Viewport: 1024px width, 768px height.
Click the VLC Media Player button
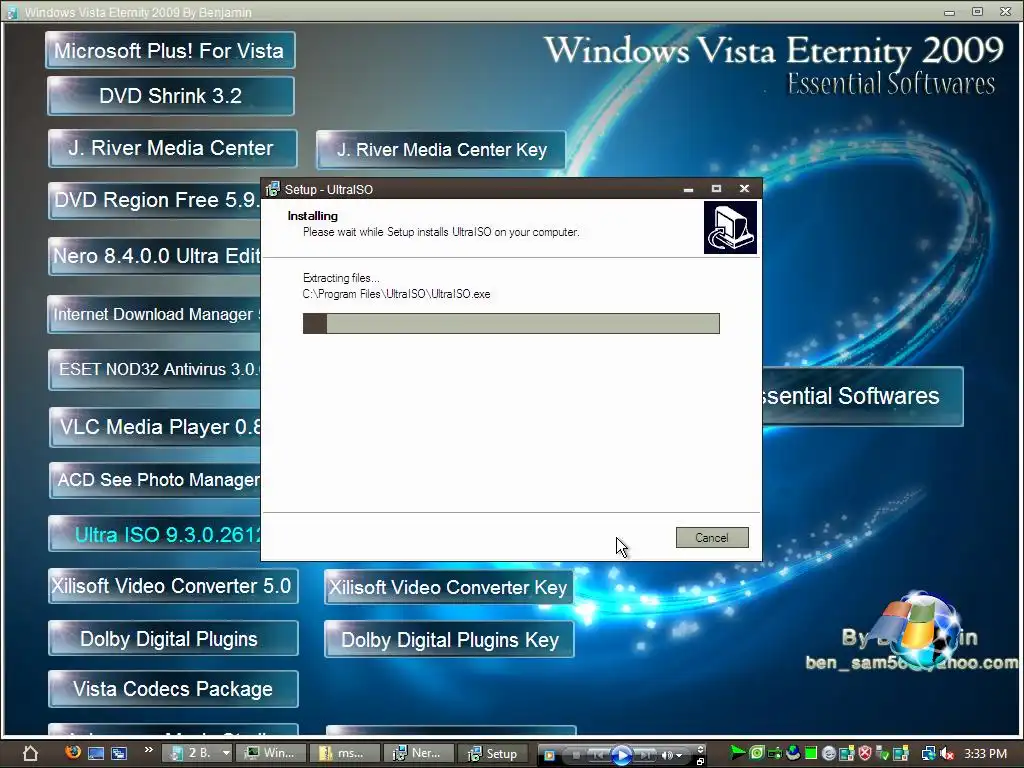coord(155,427)
